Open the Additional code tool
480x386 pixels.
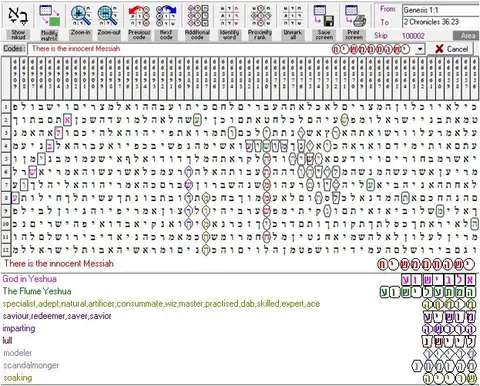tap(197, 16)
